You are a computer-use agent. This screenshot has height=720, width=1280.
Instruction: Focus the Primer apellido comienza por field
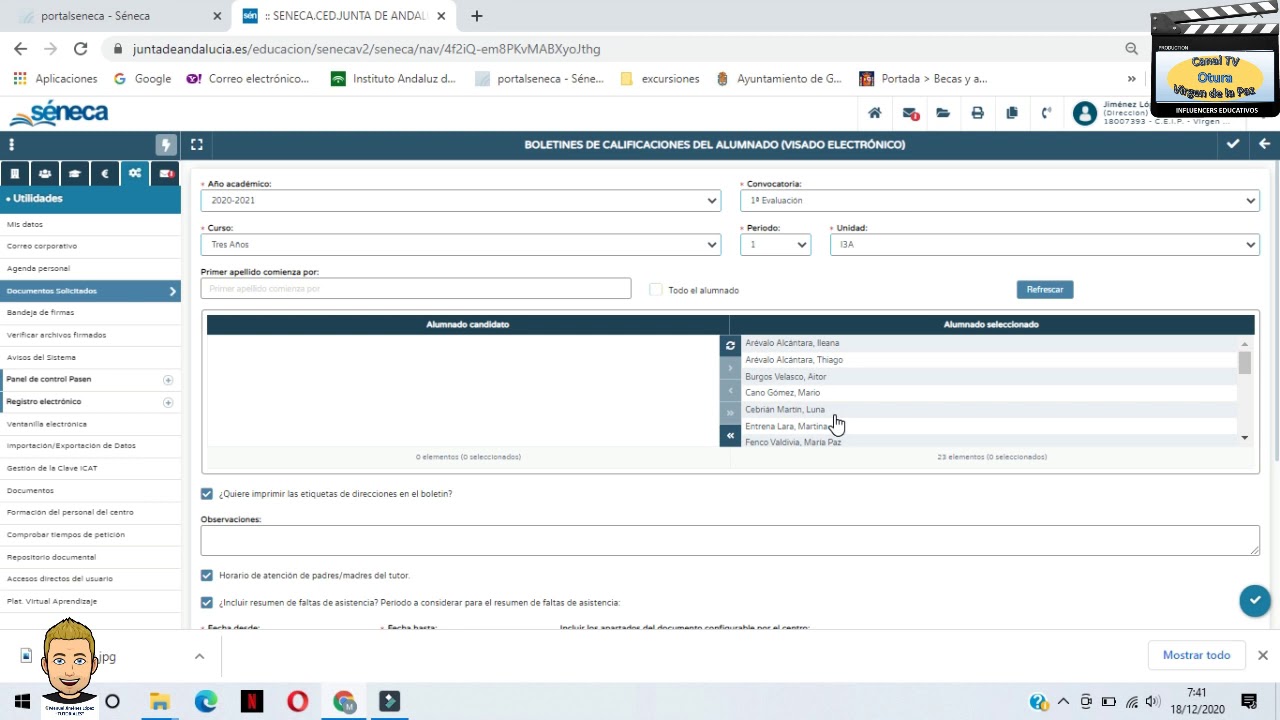[416, 288]
